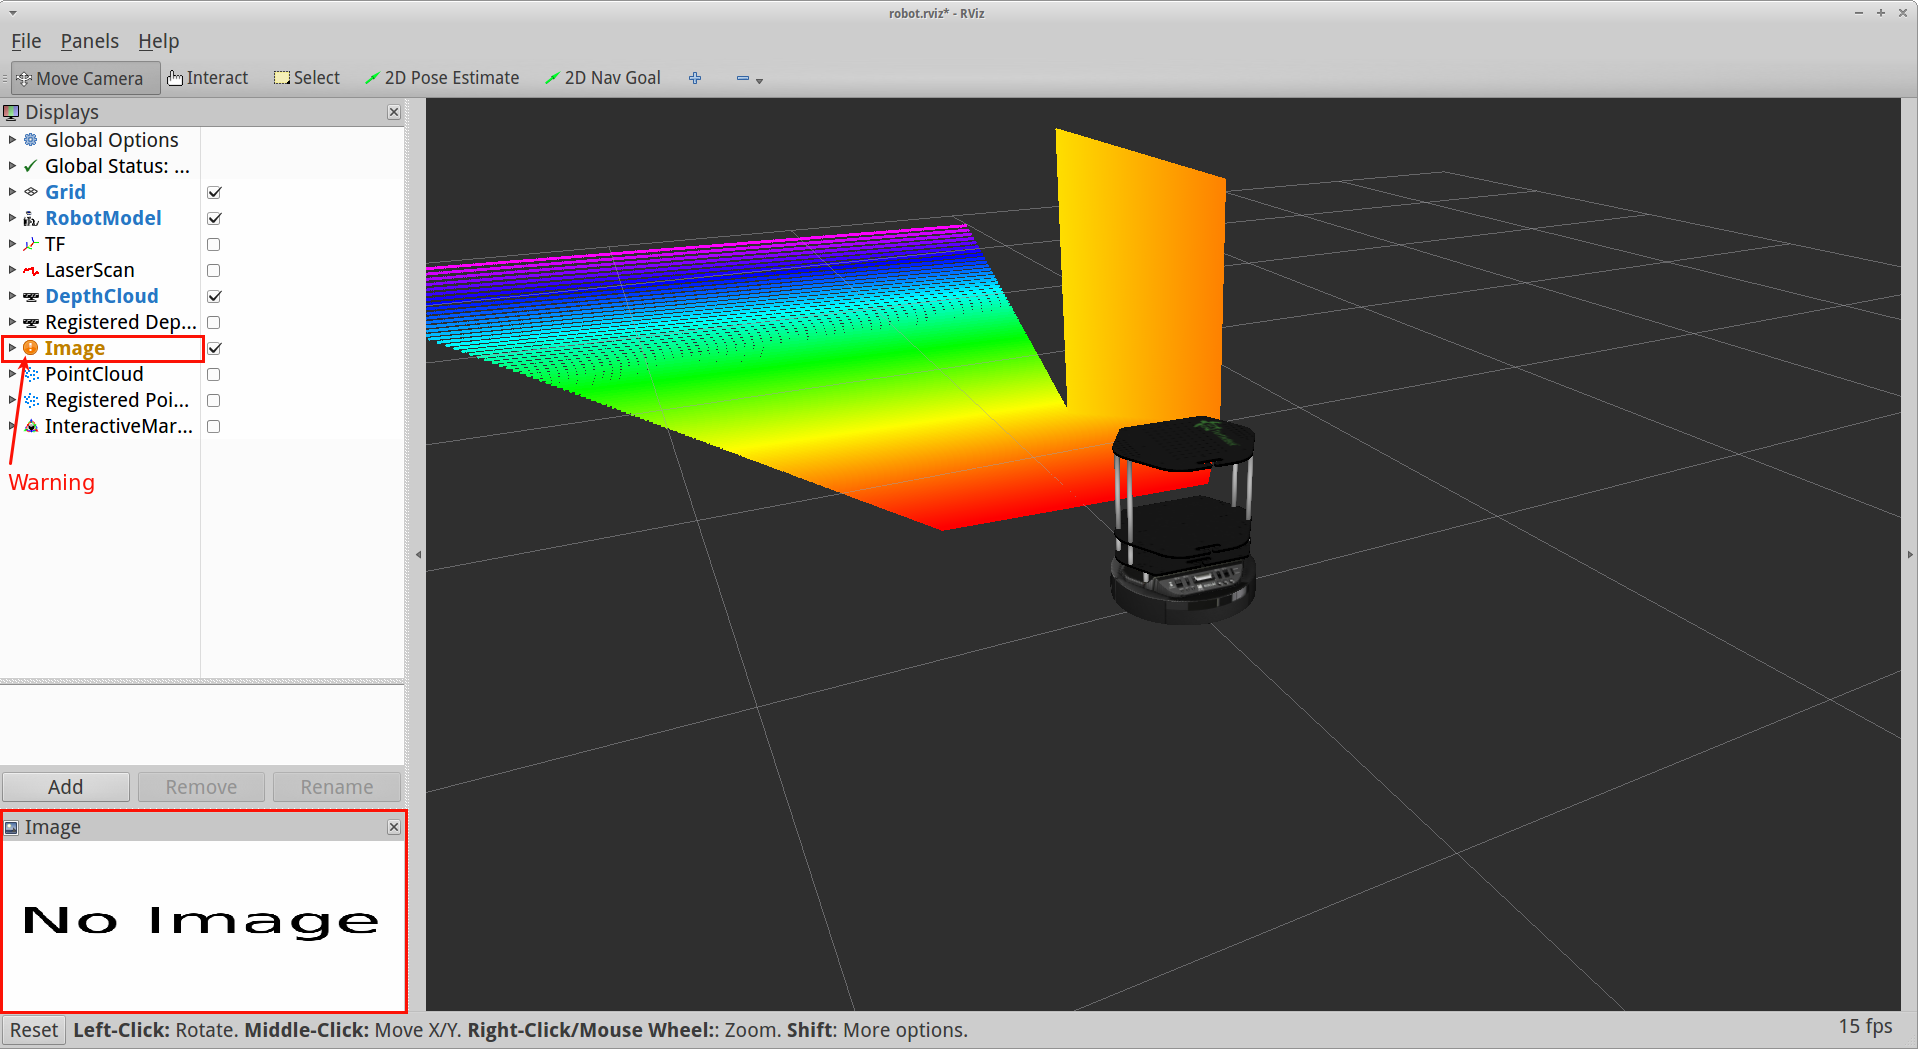Close the Displays panel

(x=394, y=112)
